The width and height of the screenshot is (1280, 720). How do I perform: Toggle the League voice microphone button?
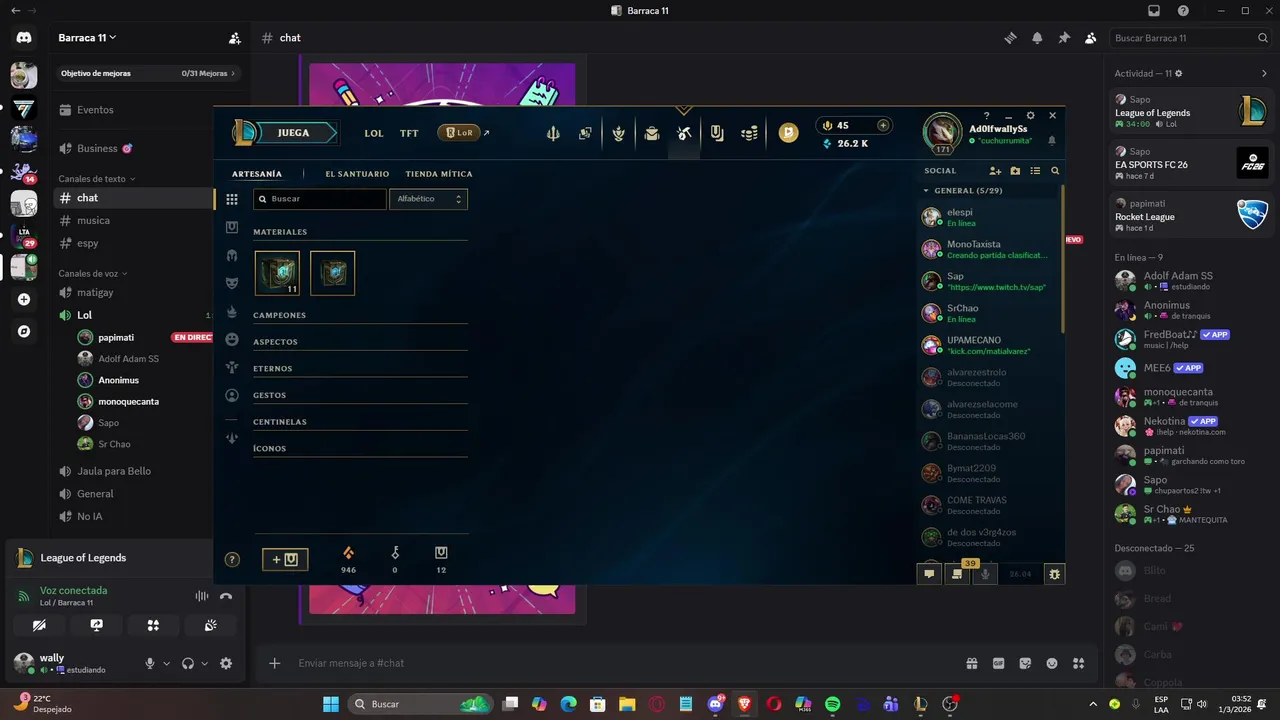(x=986, y=574)
